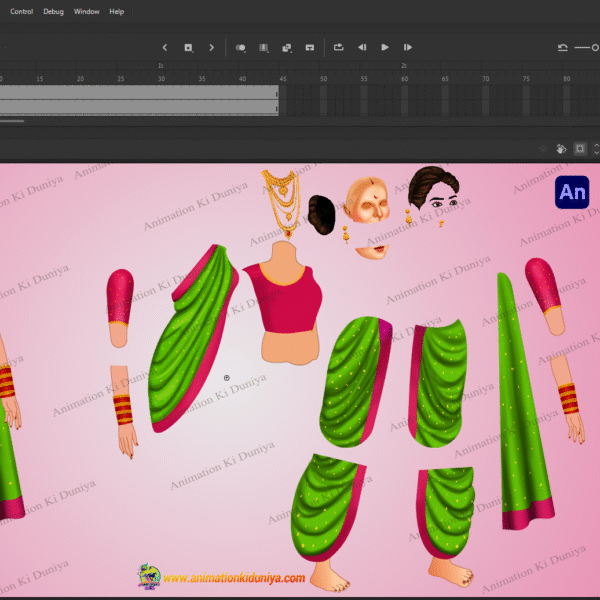The image size is (600, 600).
Task: Decrease stage zoom with down arrow
Action: pos(596,152)
